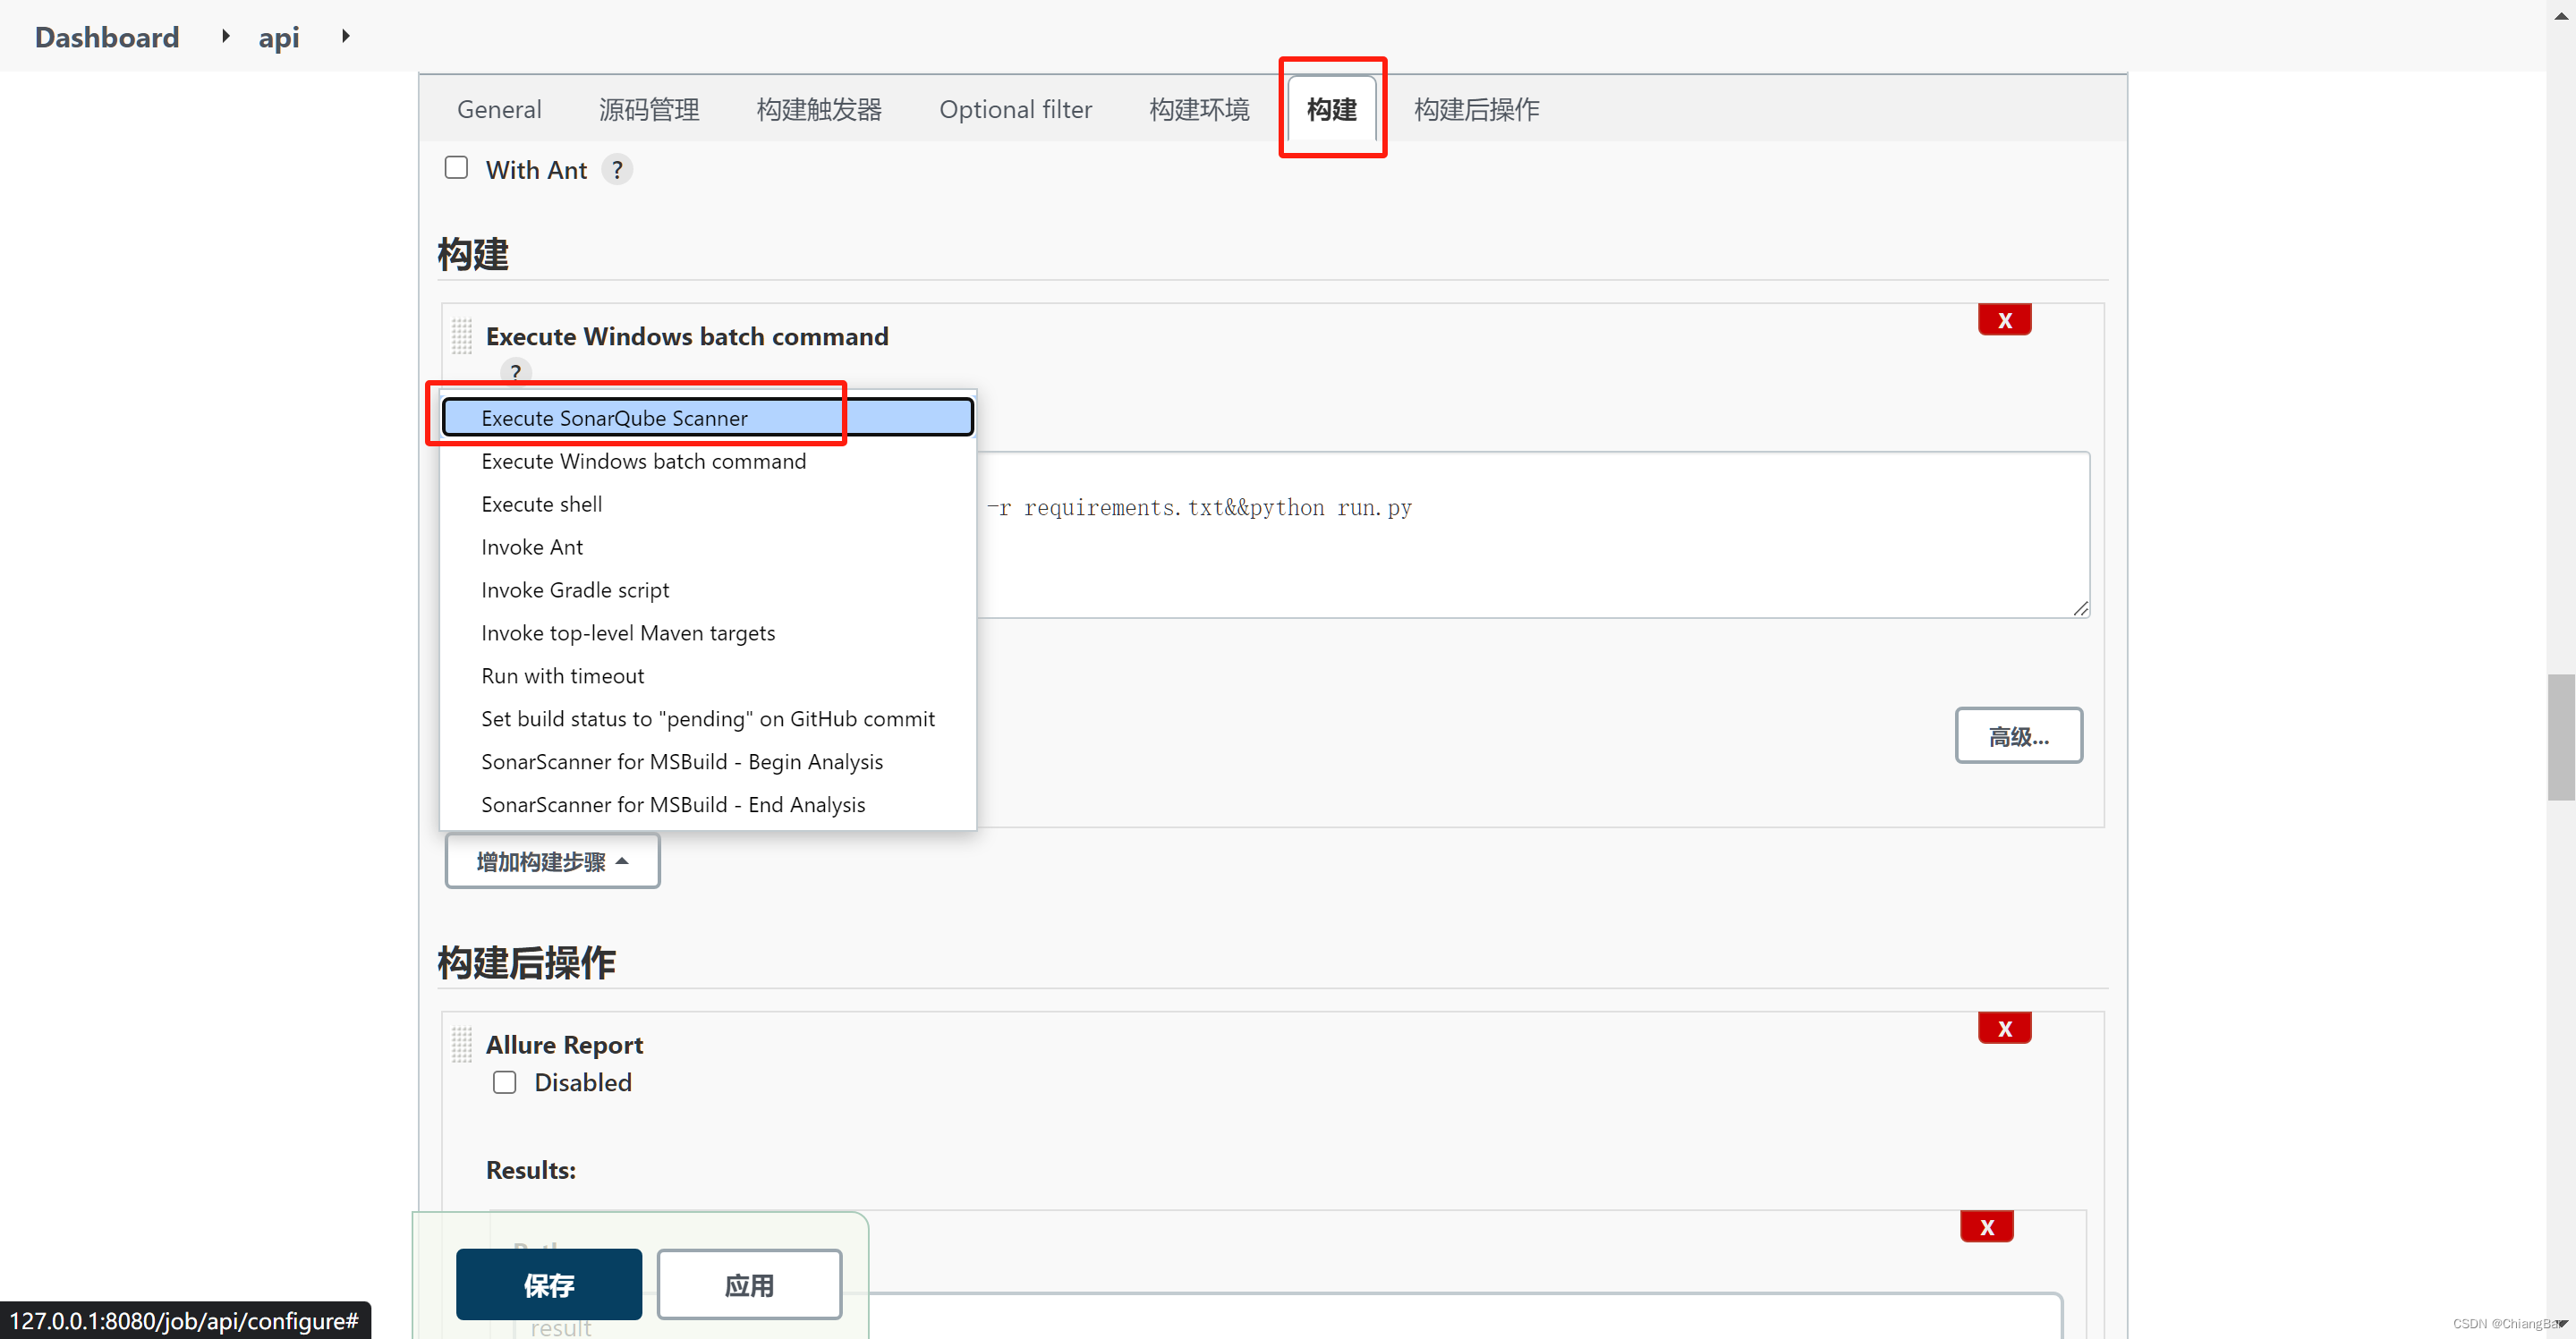Select the 构建 tab
The height and width of the screenshot is (1339, 2576).
[1332, 109]
